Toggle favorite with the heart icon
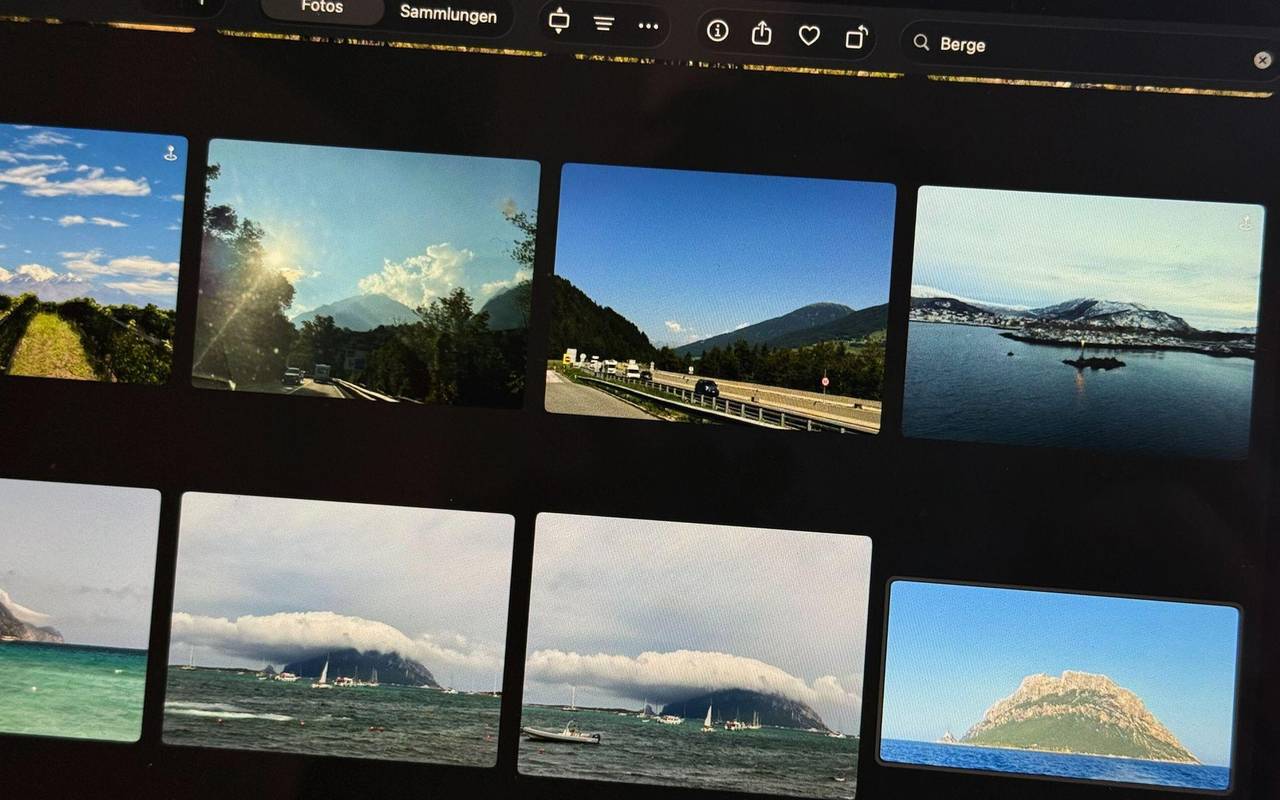This screenshot has width=1280, height=800. click(808, 33)
